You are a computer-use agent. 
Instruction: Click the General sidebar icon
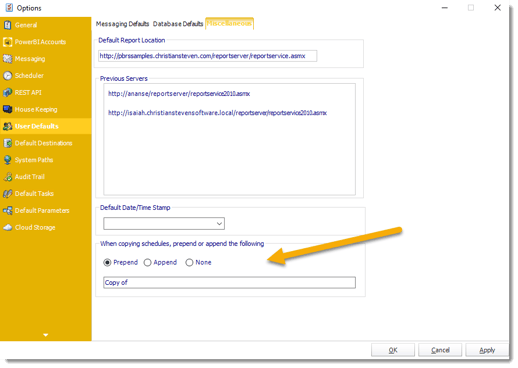coord(7,25)
